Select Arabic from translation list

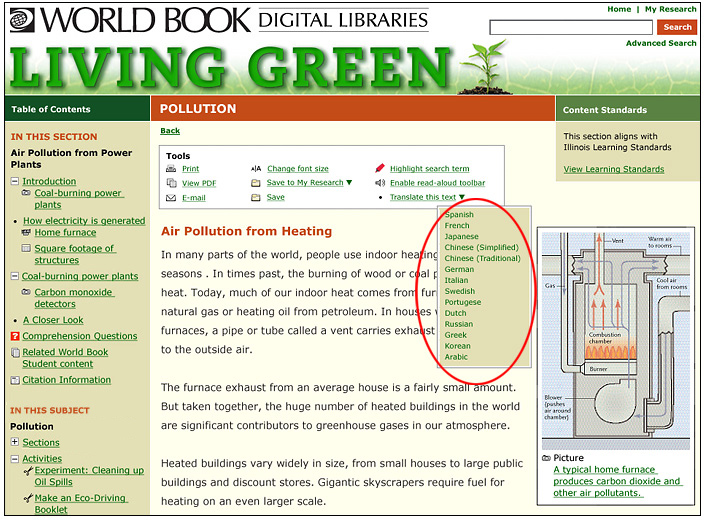pos(456,357)
